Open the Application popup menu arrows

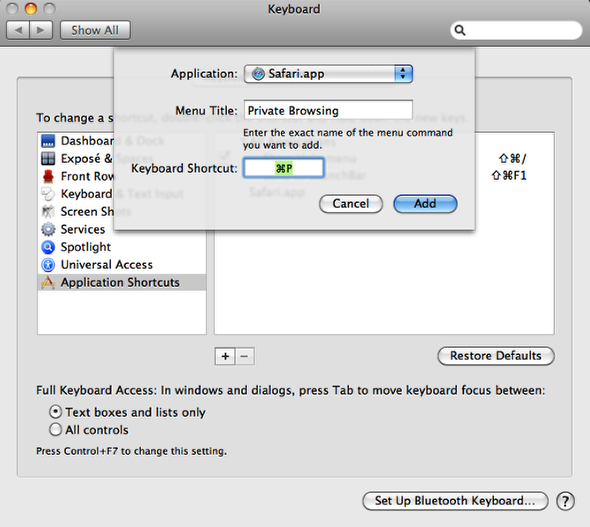click(403, 74)
